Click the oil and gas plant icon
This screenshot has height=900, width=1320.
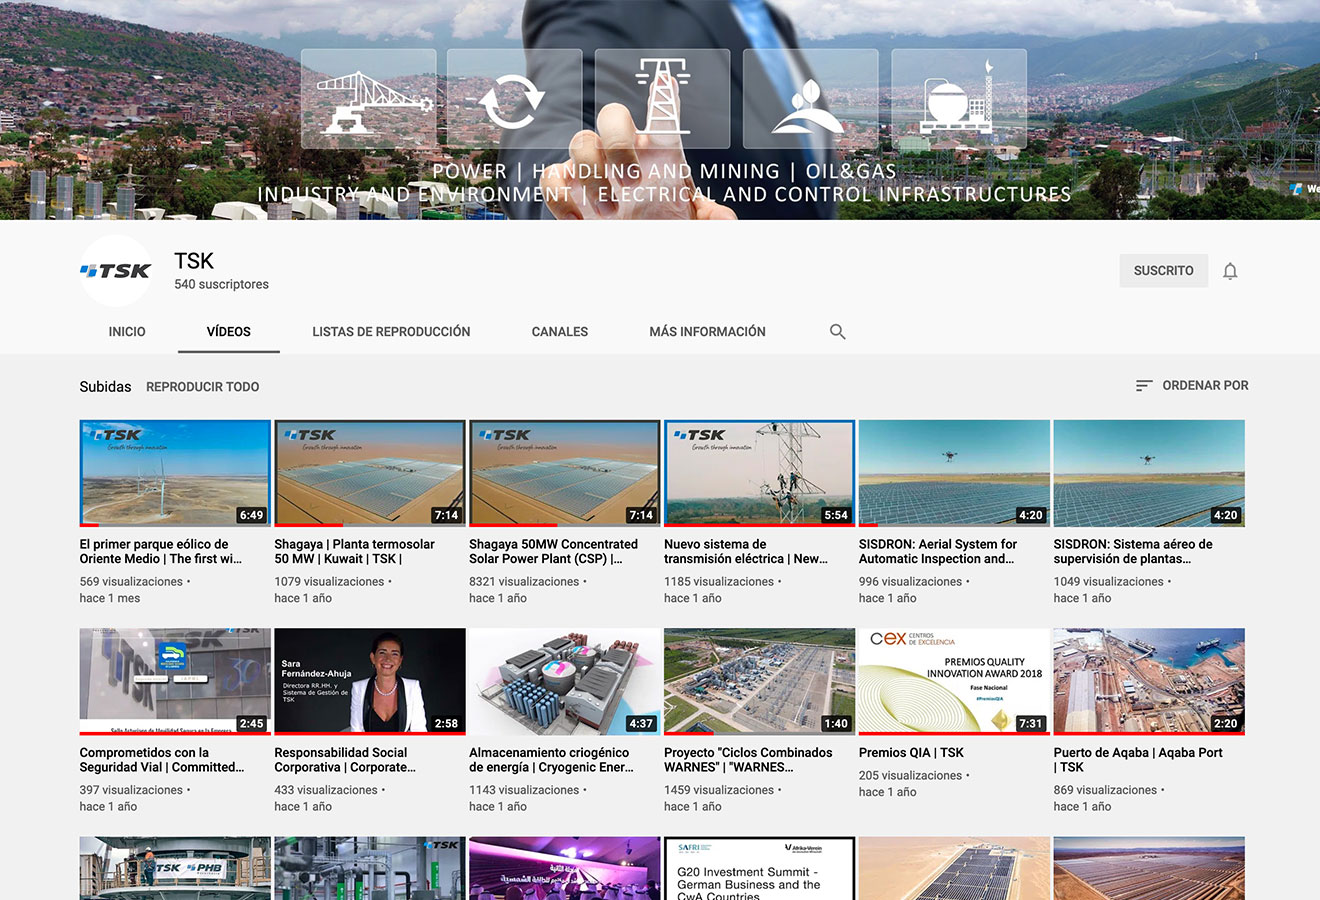pos(958,99)
